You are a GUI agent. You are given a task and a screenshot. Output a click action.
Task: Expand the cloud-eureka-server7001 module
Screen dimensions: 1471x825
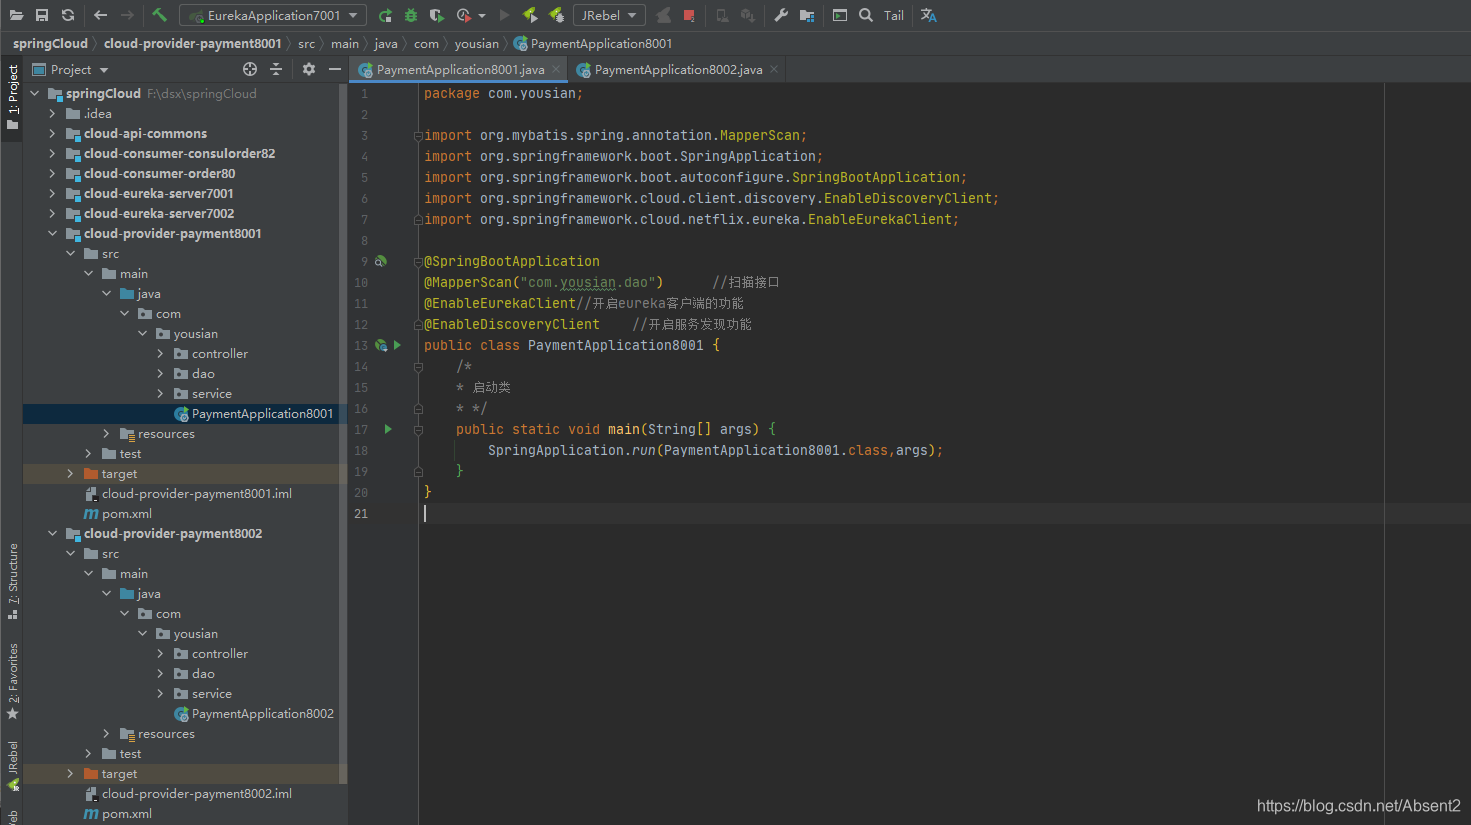pos(53,193)
